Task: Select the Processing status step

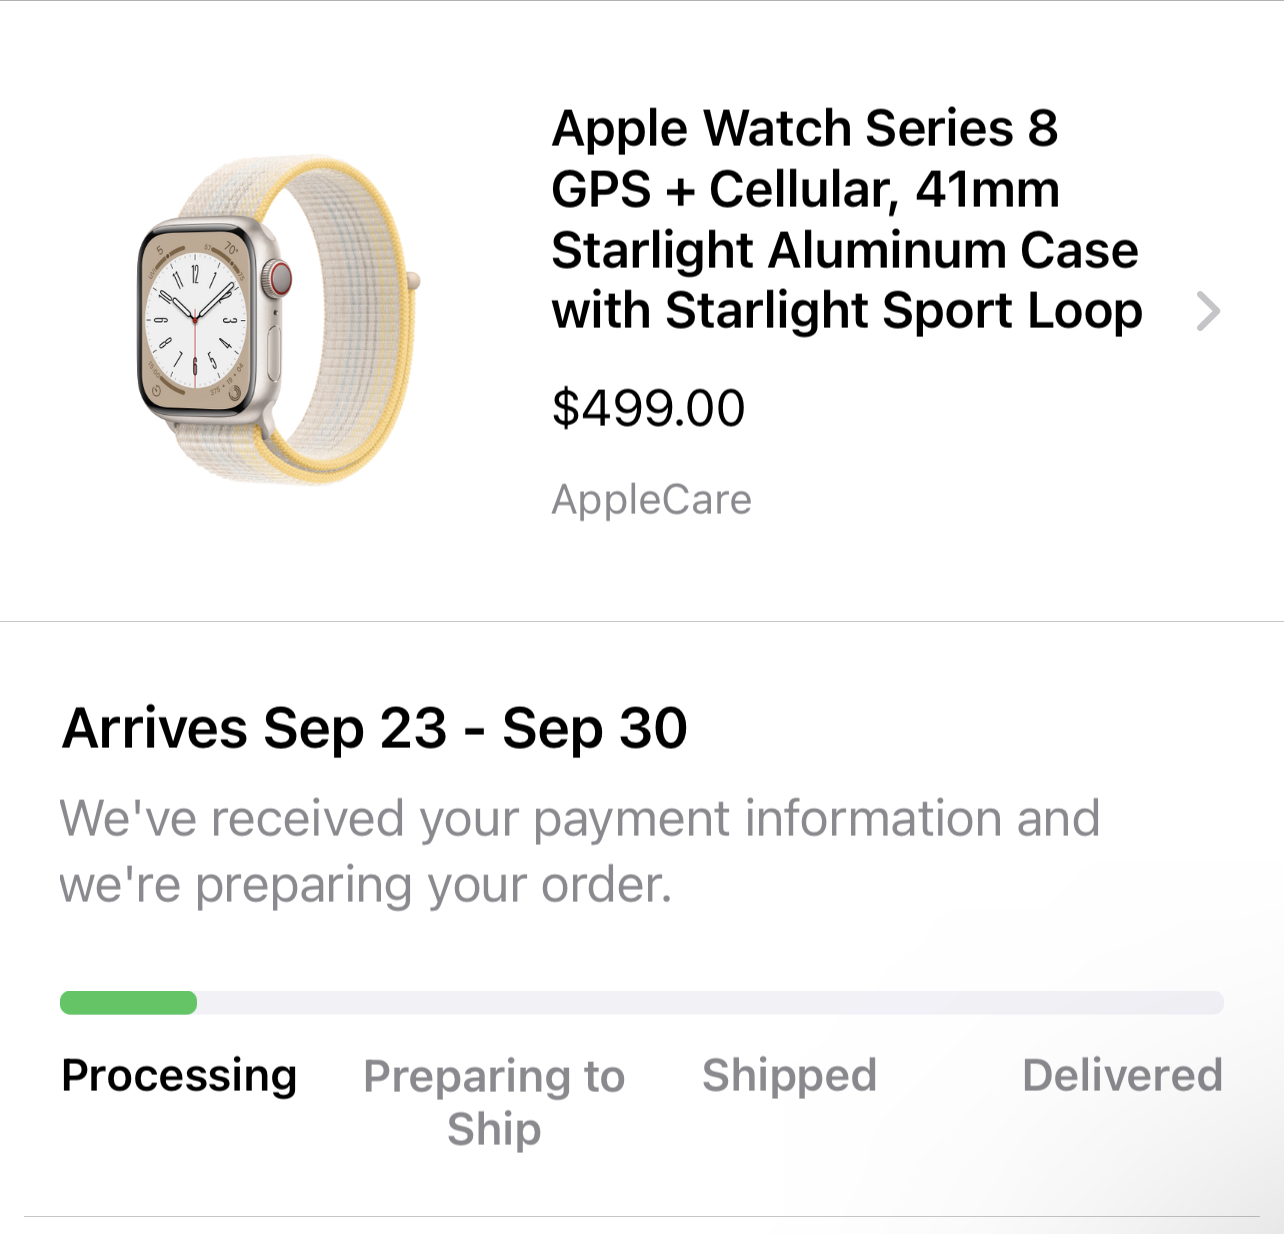Action: click(x=179, y=1076)
